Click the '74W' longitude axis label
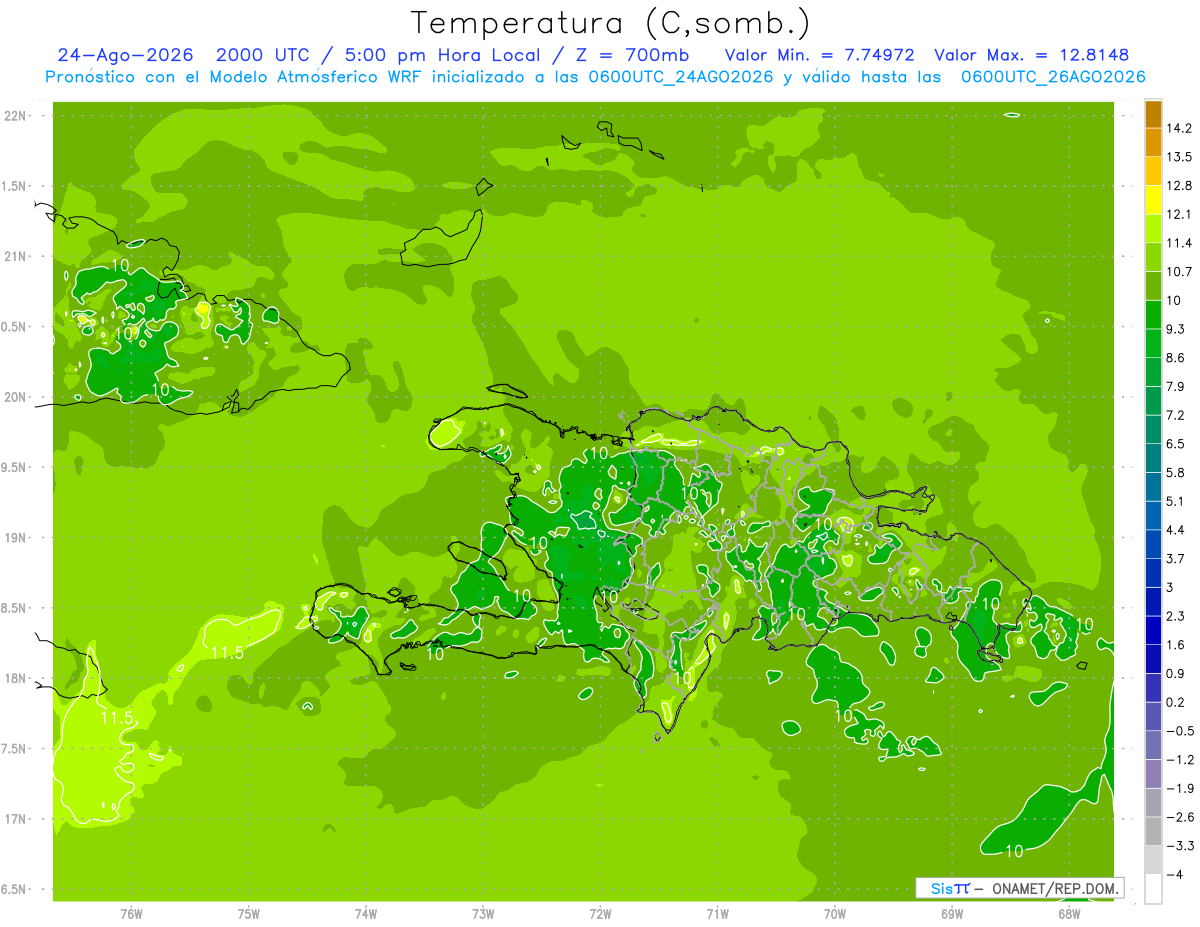Image resolution: width=1200 pixels, height=927 pixels. [366, 913]
